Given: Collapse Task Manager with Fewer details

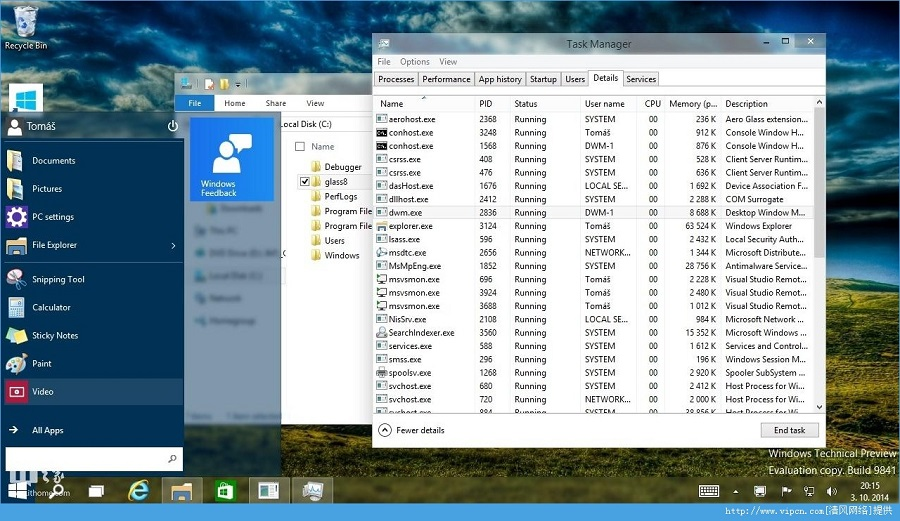Looking at the screenshot, I should point(412,430).
